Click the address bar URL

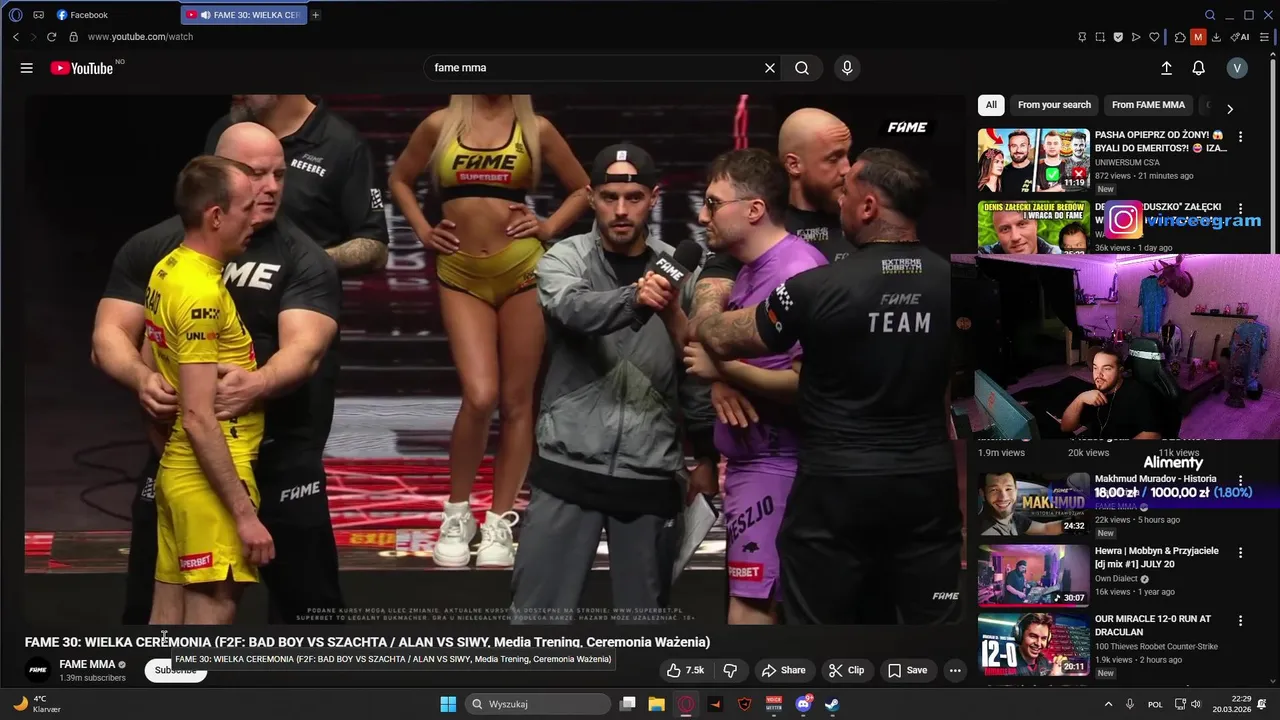click(140, 37)
